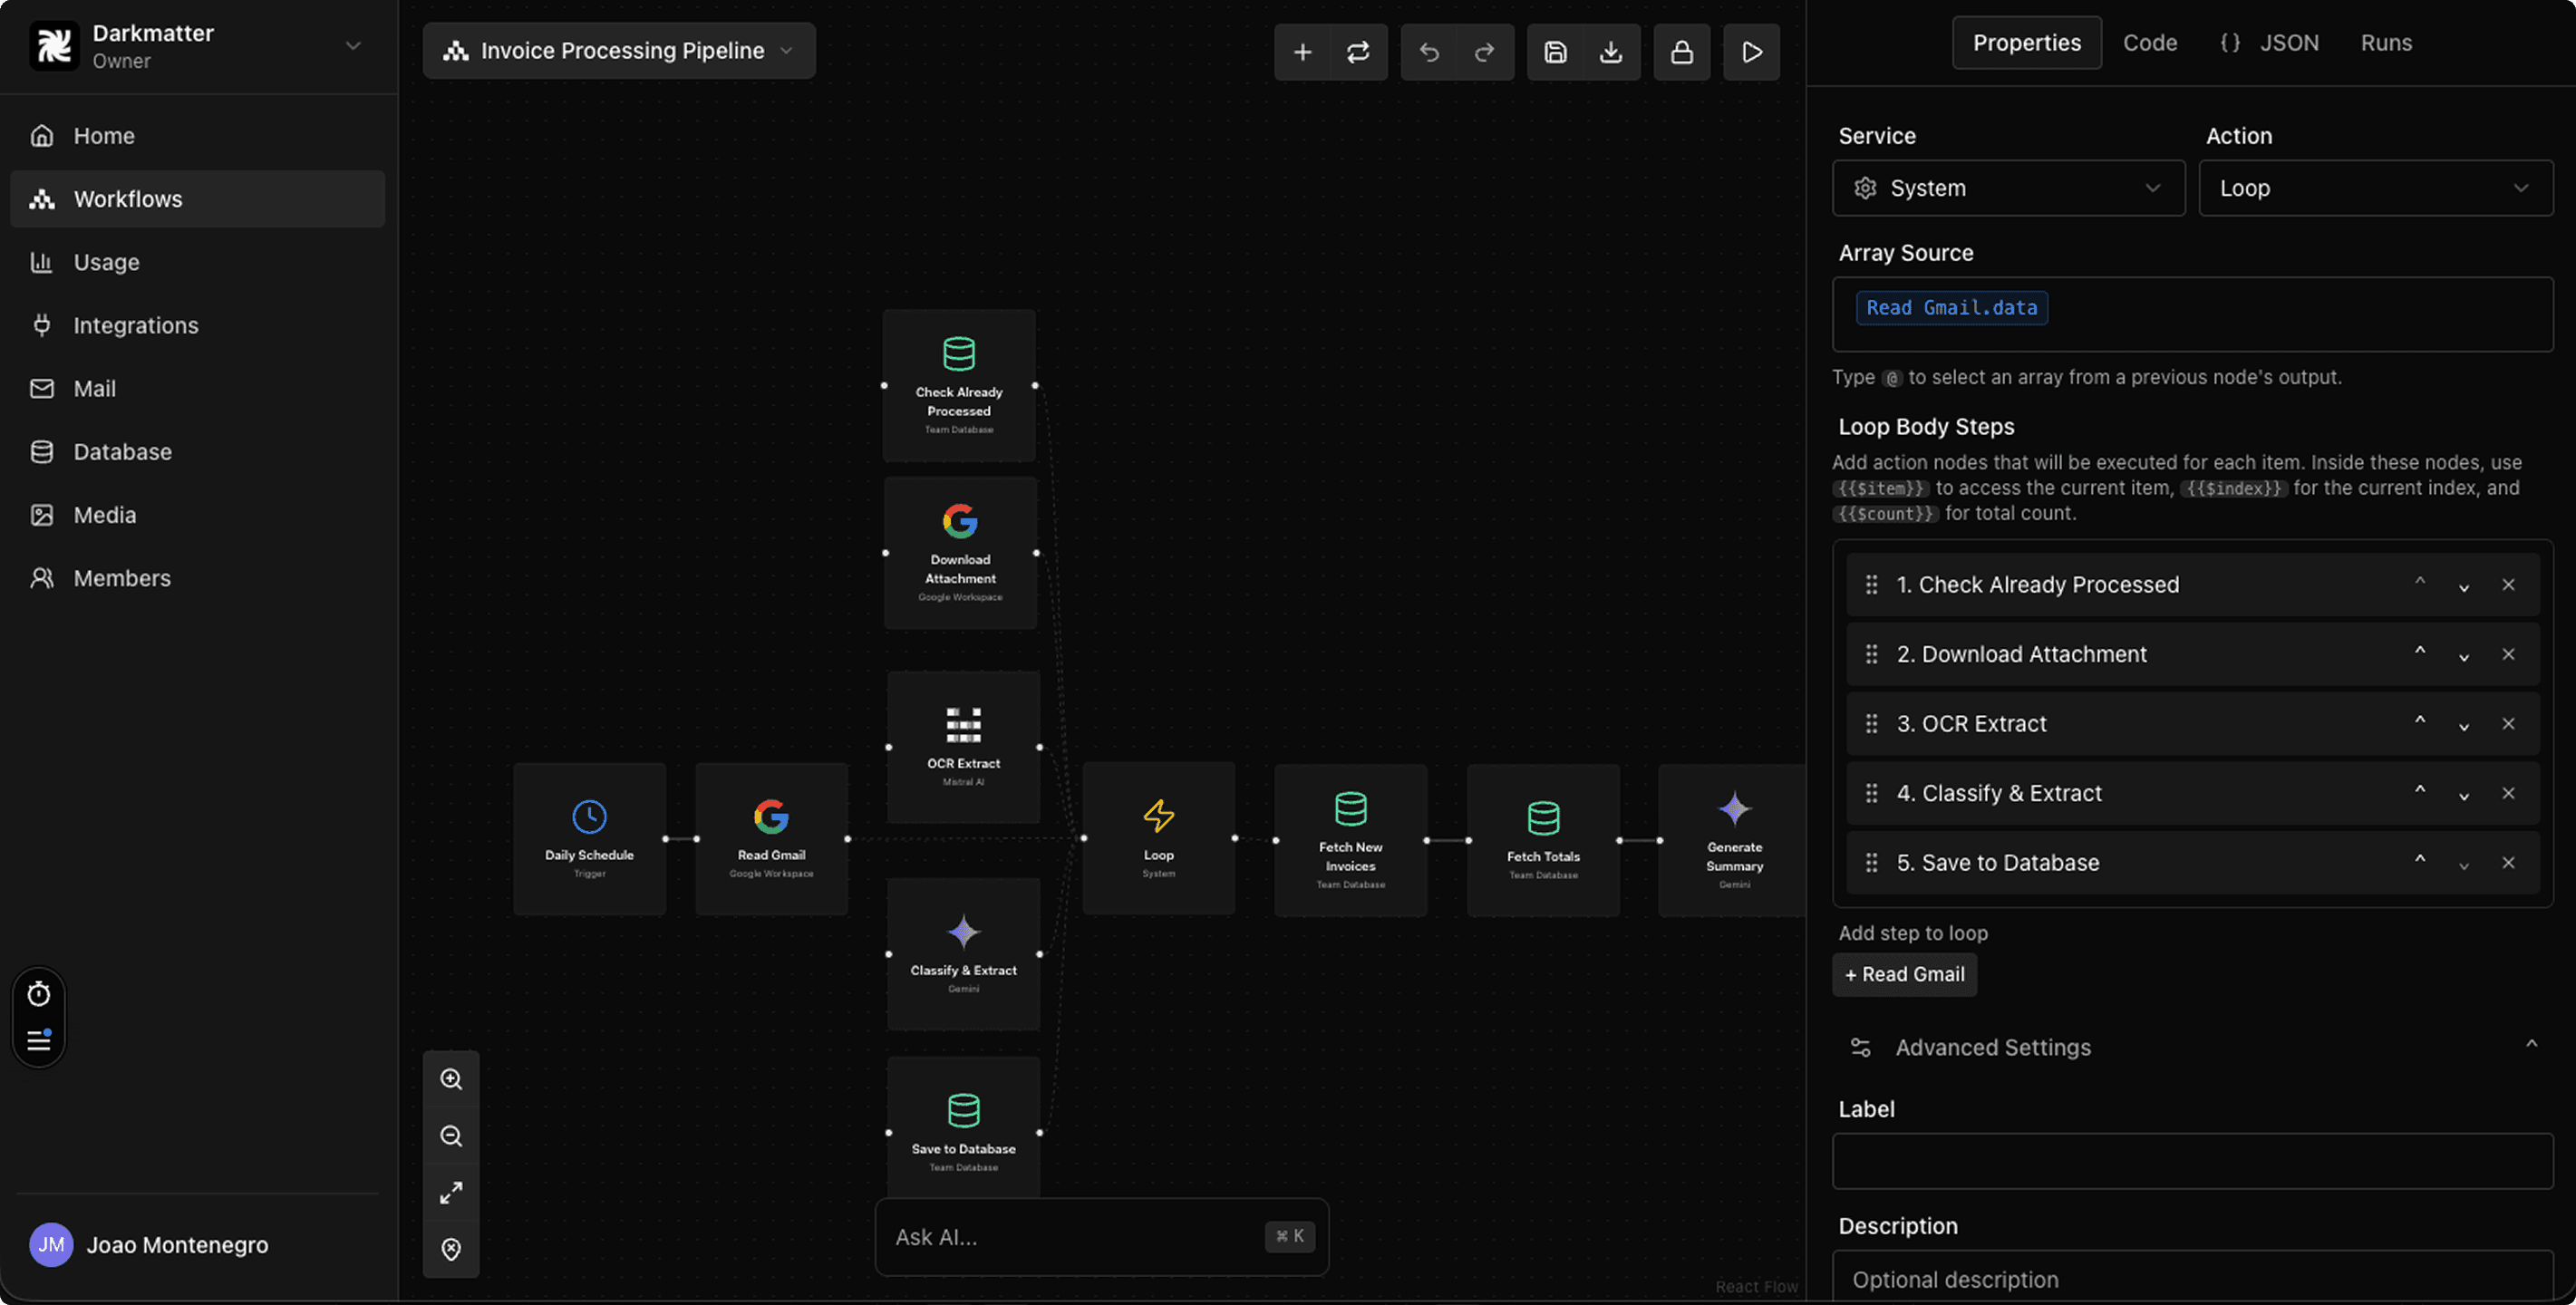
Task: Zoom in on the canvas with the magnifier
Action: [x=452, y=1079]
